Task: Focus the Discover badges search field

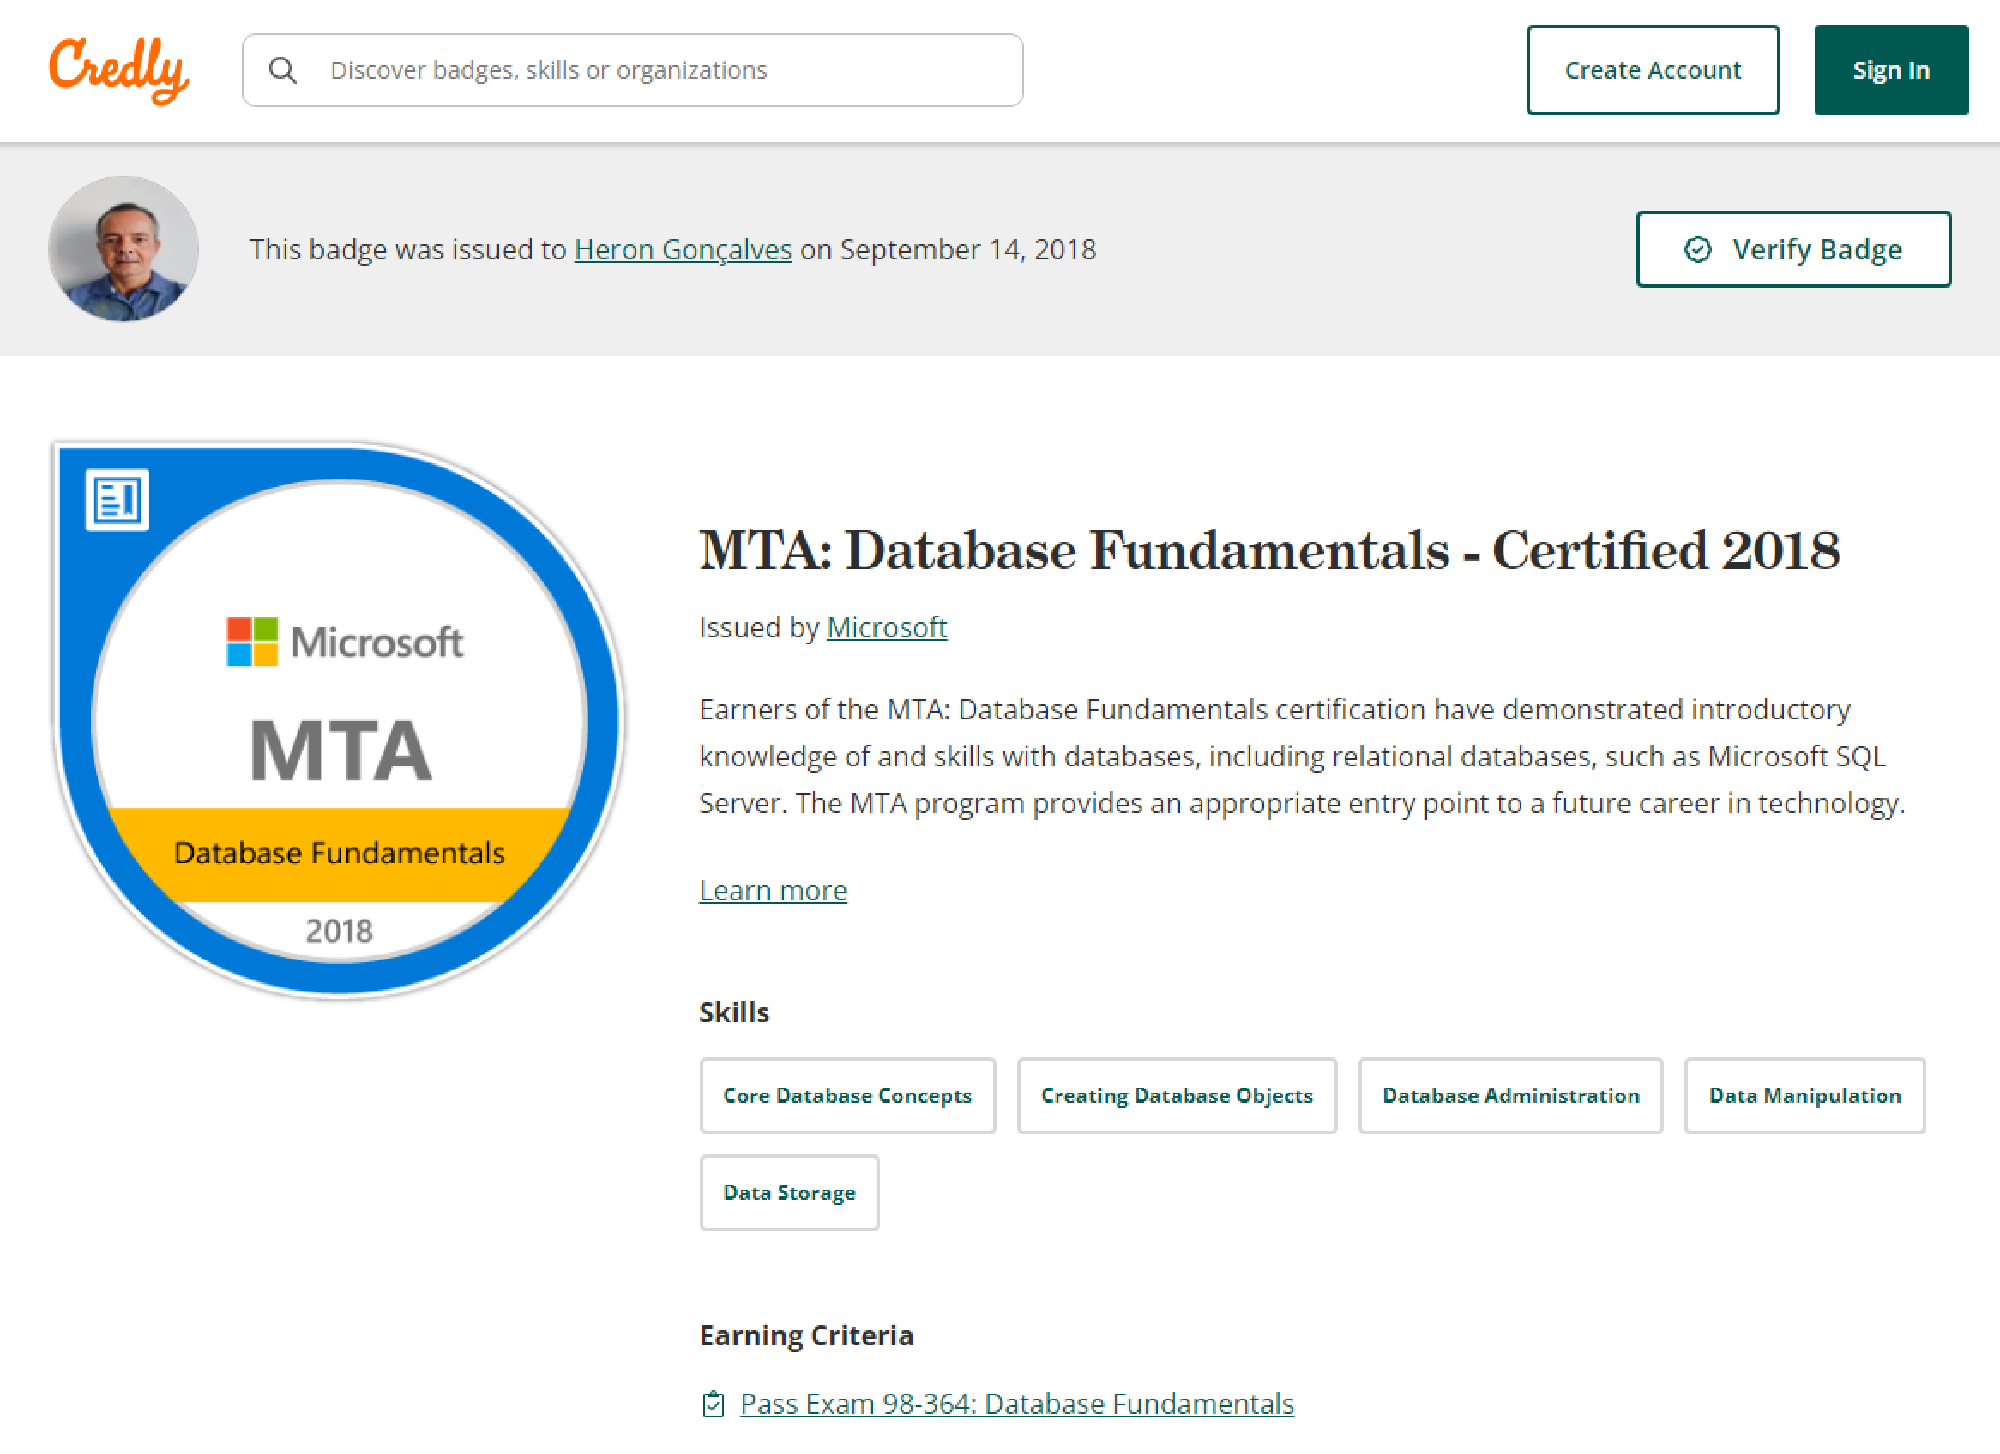Action: (632, 70)
